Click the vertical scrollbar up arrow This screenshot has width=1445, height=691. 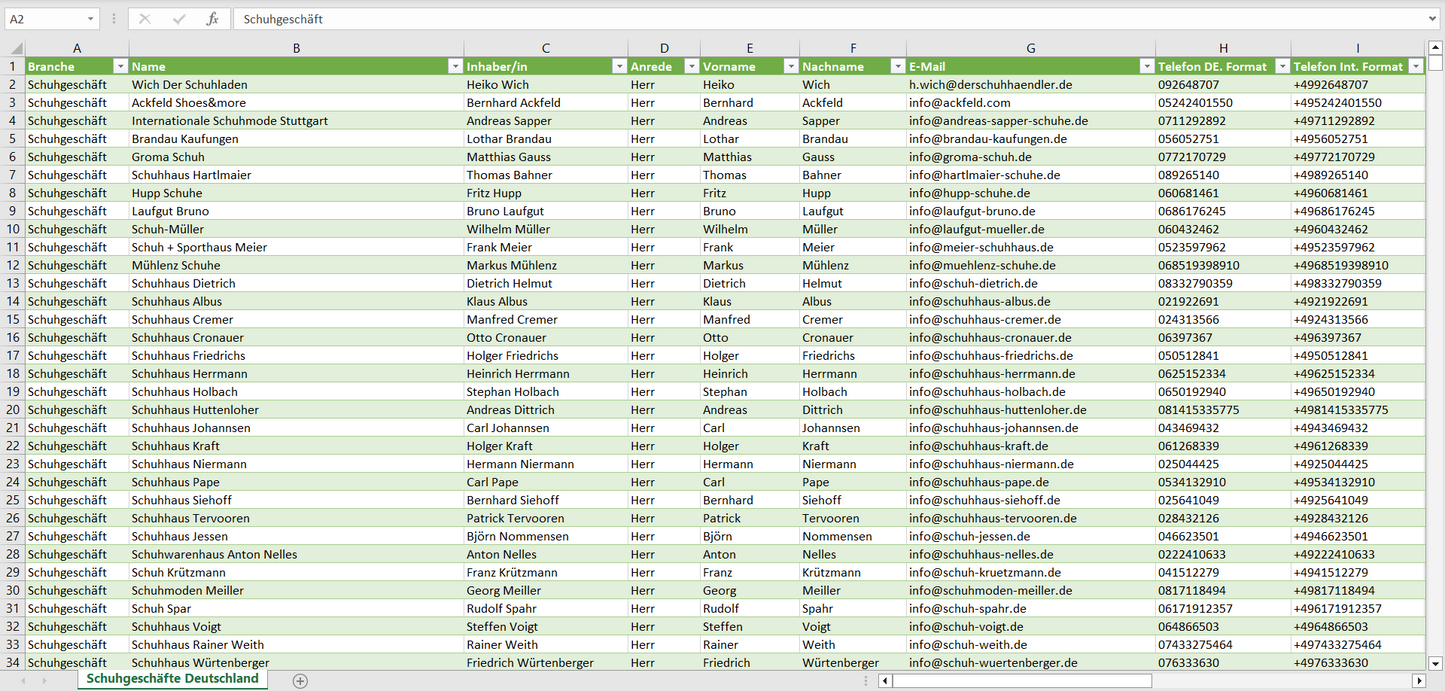[1436, 48]
